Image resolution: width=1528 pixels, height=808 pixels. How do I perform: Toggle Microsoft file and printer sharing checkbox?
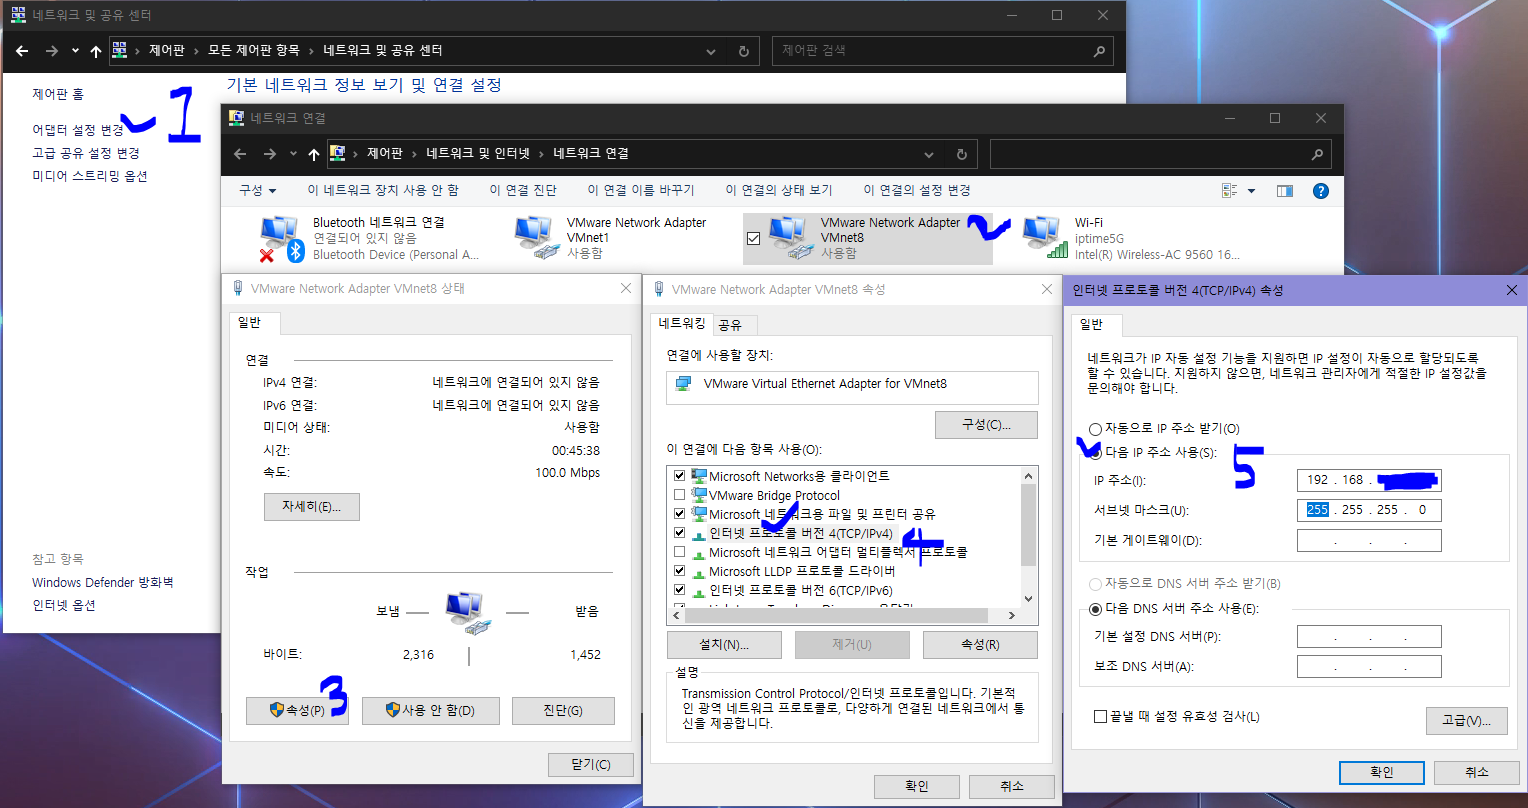(x=680, y=514)
